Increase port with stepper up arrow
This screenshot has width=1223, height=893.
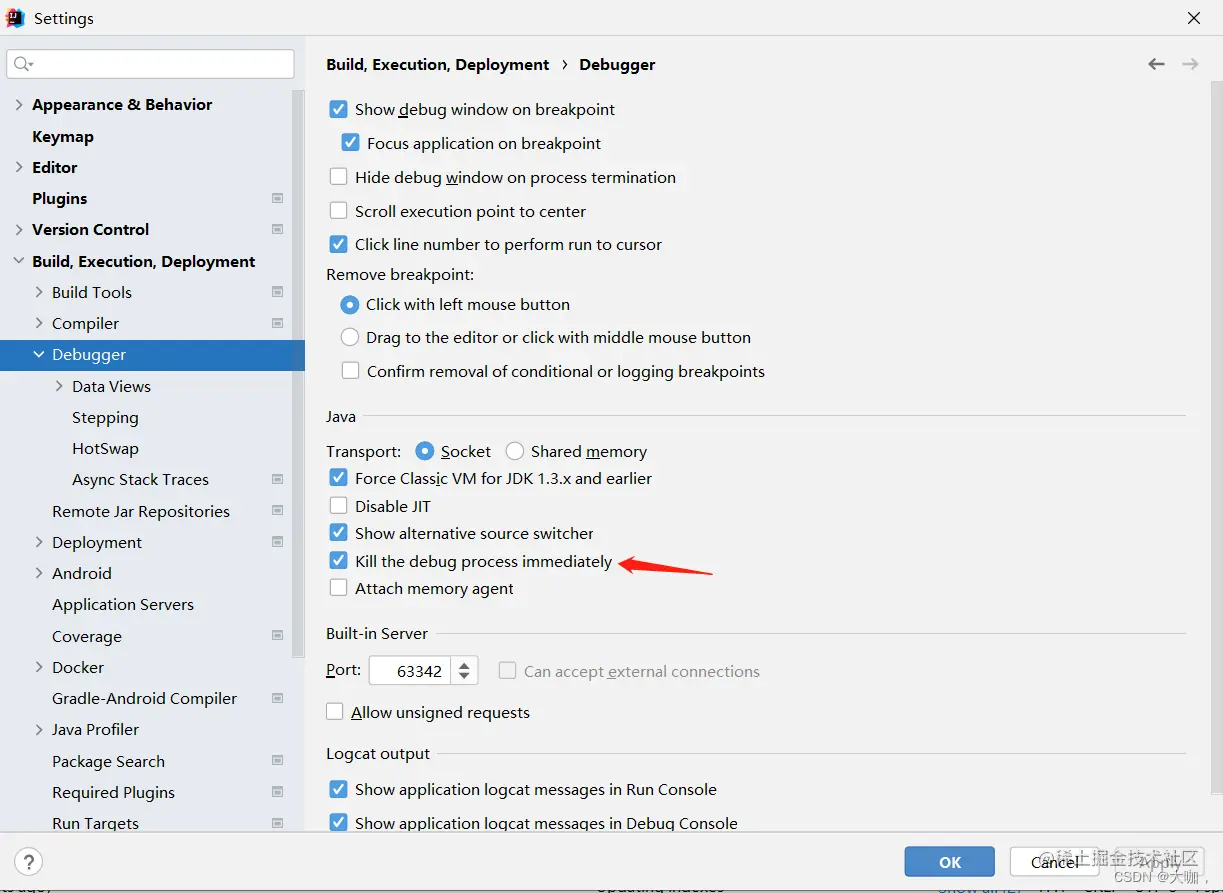pyautogui.click(x=464, y=665)
